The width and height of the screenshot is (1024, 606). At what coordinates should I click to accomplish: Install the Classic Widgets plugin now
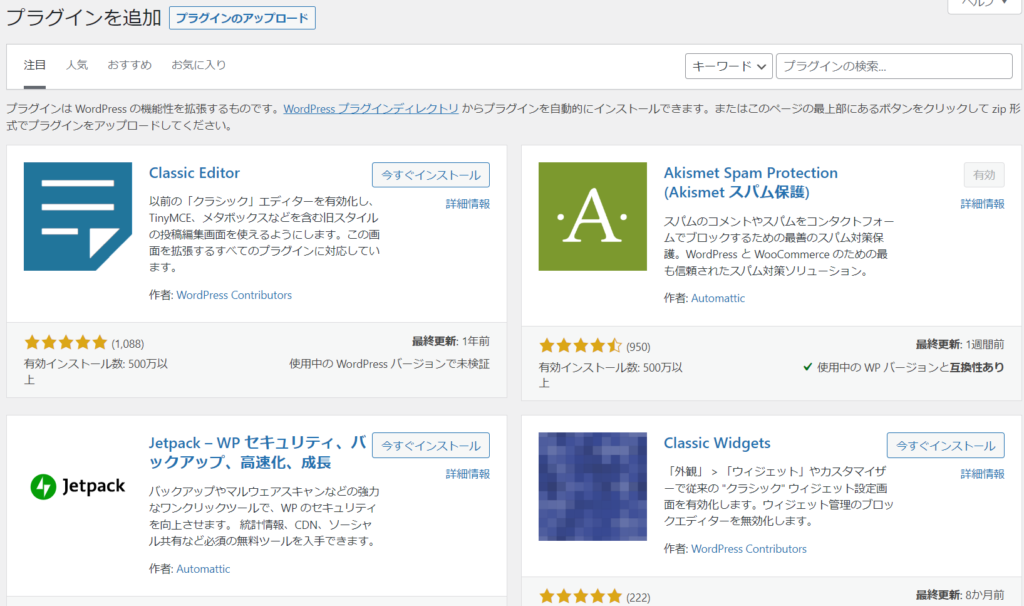[x=945, y=445]
